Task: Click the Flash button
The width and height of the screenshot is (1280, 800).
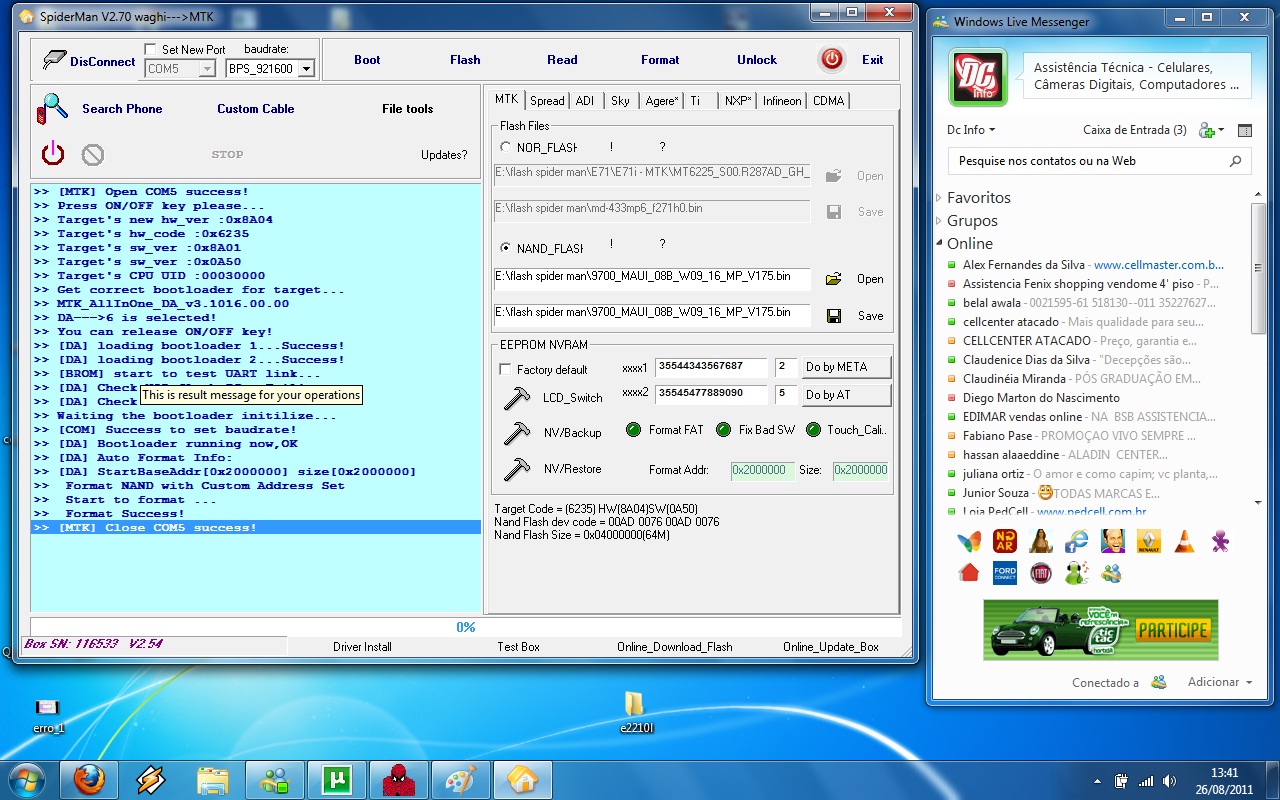Action: point(465,60)
